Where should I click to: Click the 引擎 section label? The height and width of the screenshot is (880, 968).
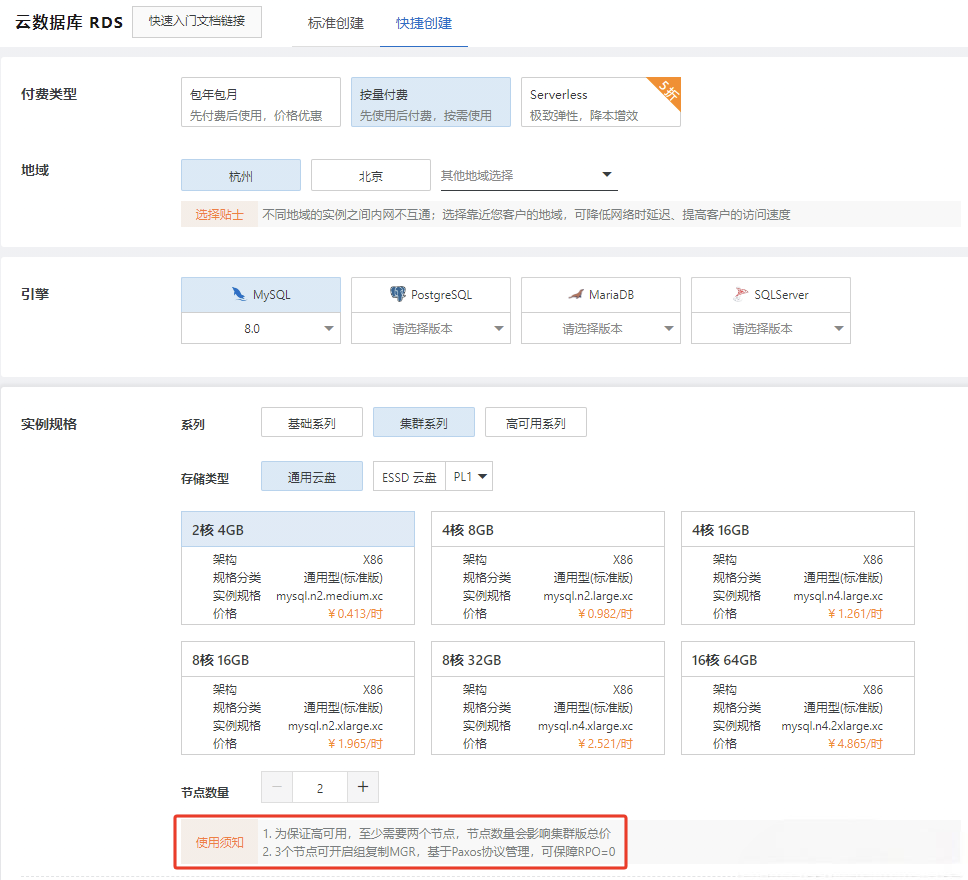coord(35,294)
